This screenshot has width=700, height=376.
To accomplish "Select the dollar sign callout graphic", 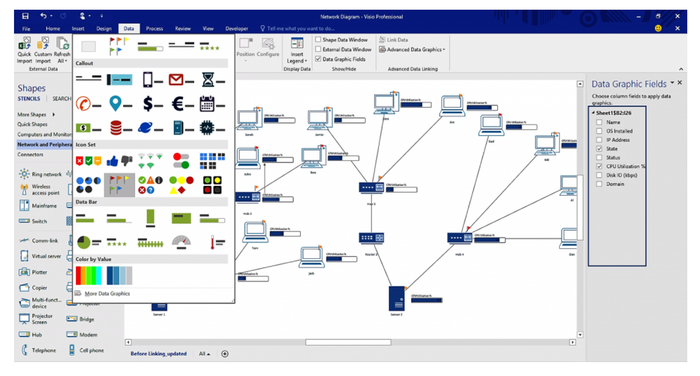I will tap(152, 104).
